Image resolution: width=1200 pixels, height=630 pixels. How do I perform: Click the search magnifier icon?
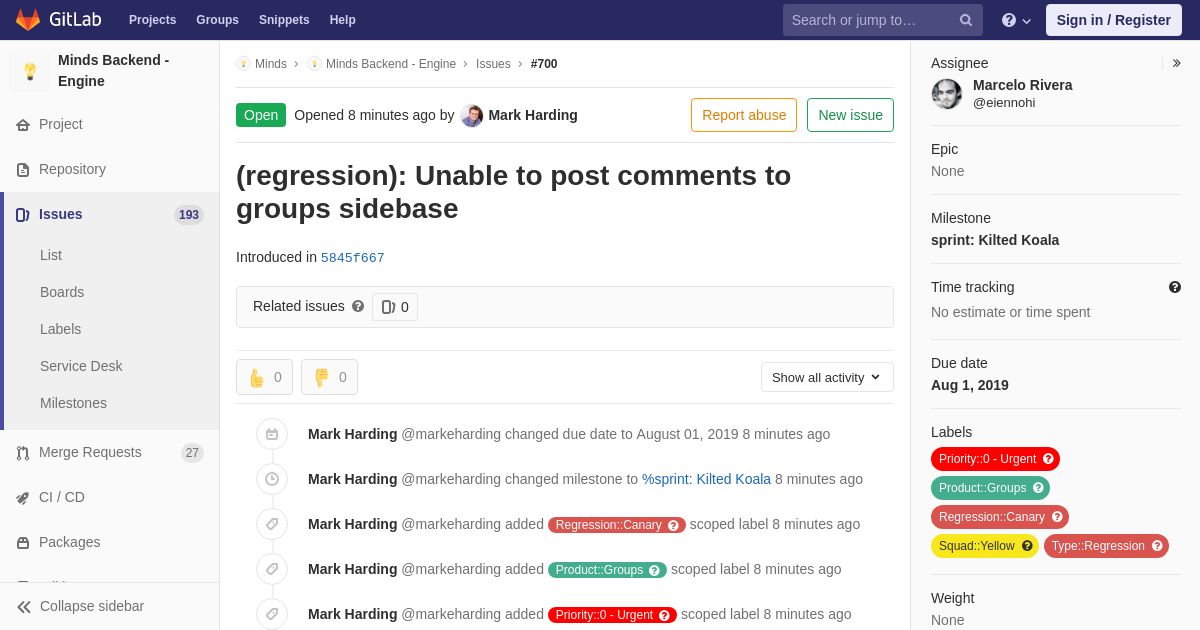pyautogui.click(x=965, y=20)
